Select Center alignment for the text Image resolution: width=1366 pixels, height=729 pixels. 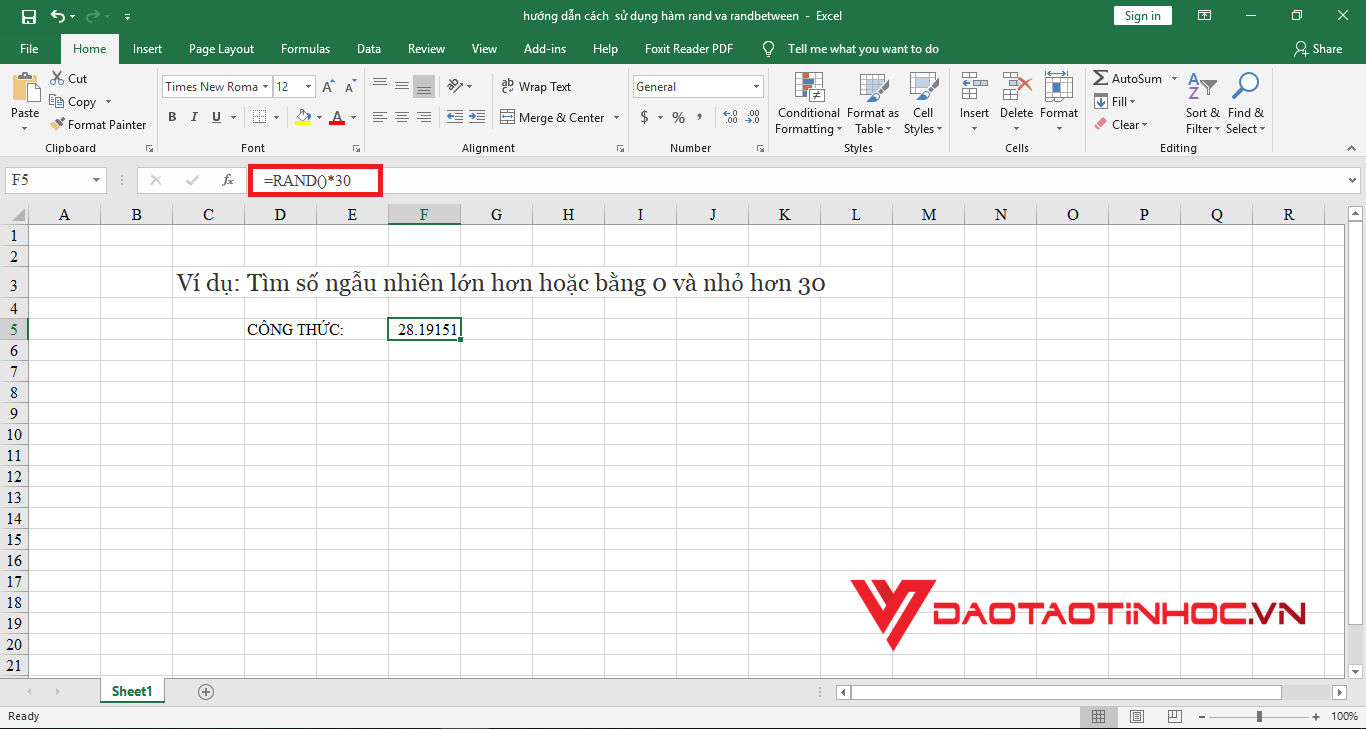point(401,117)
